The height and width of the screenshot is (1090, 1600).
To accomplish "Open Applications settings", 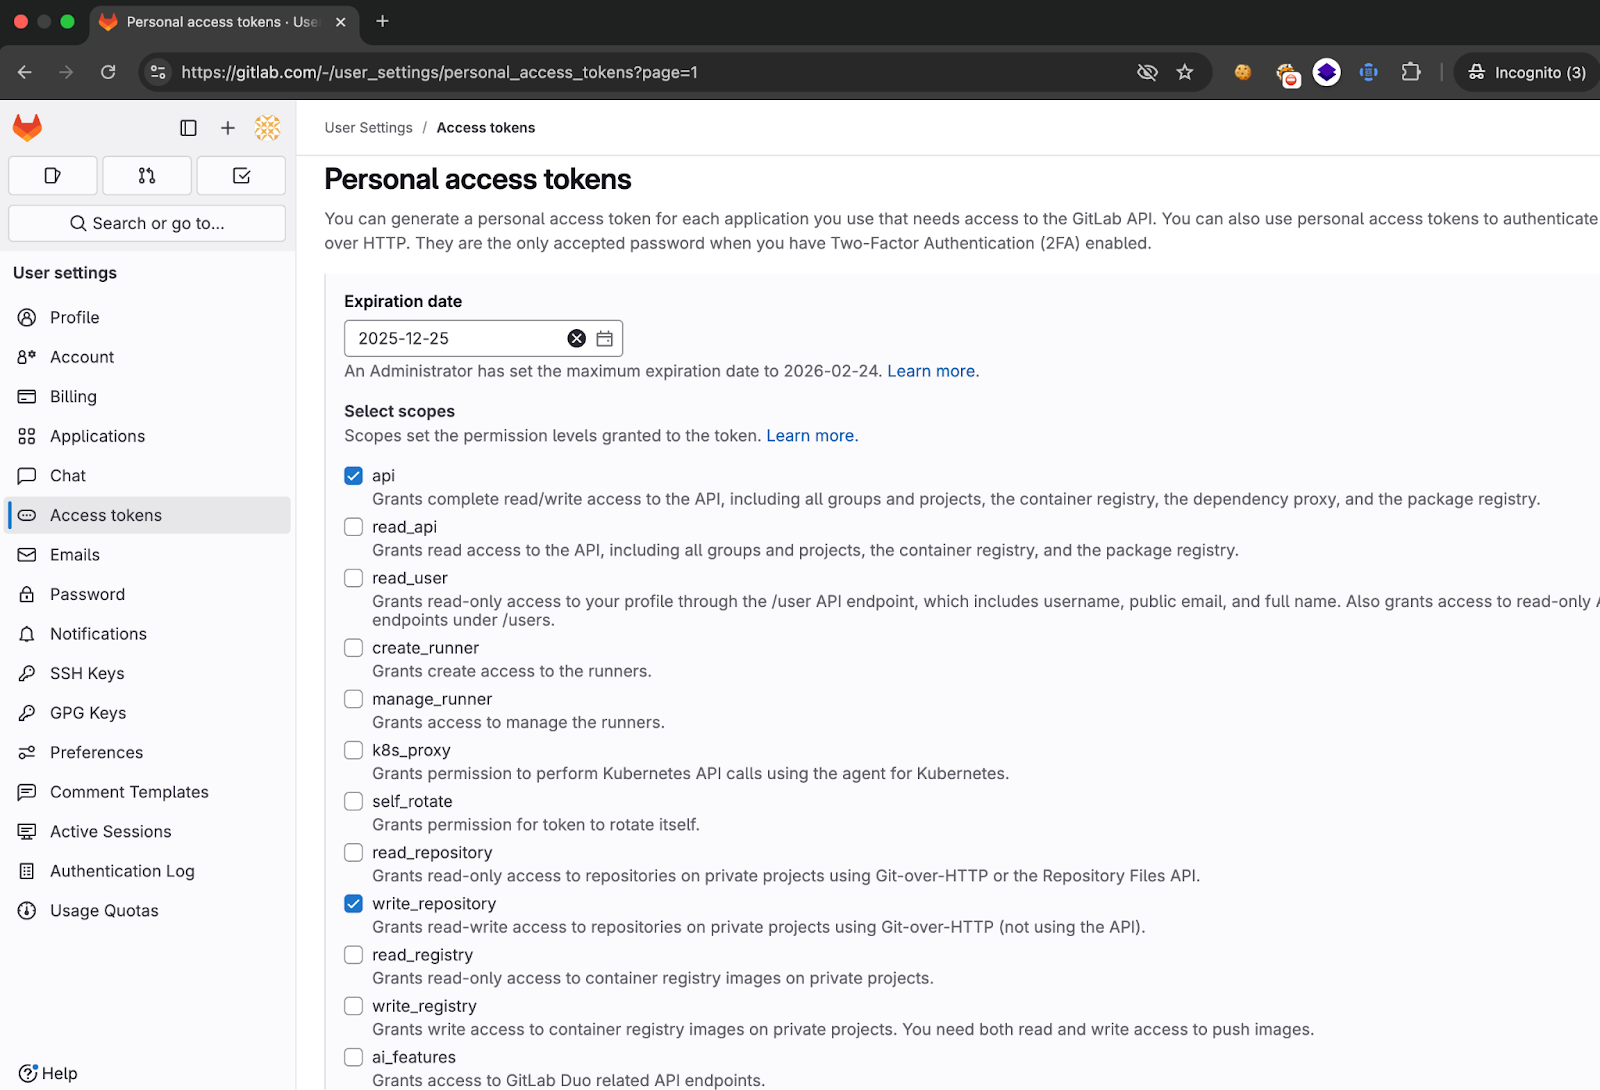I will point(148,436).
